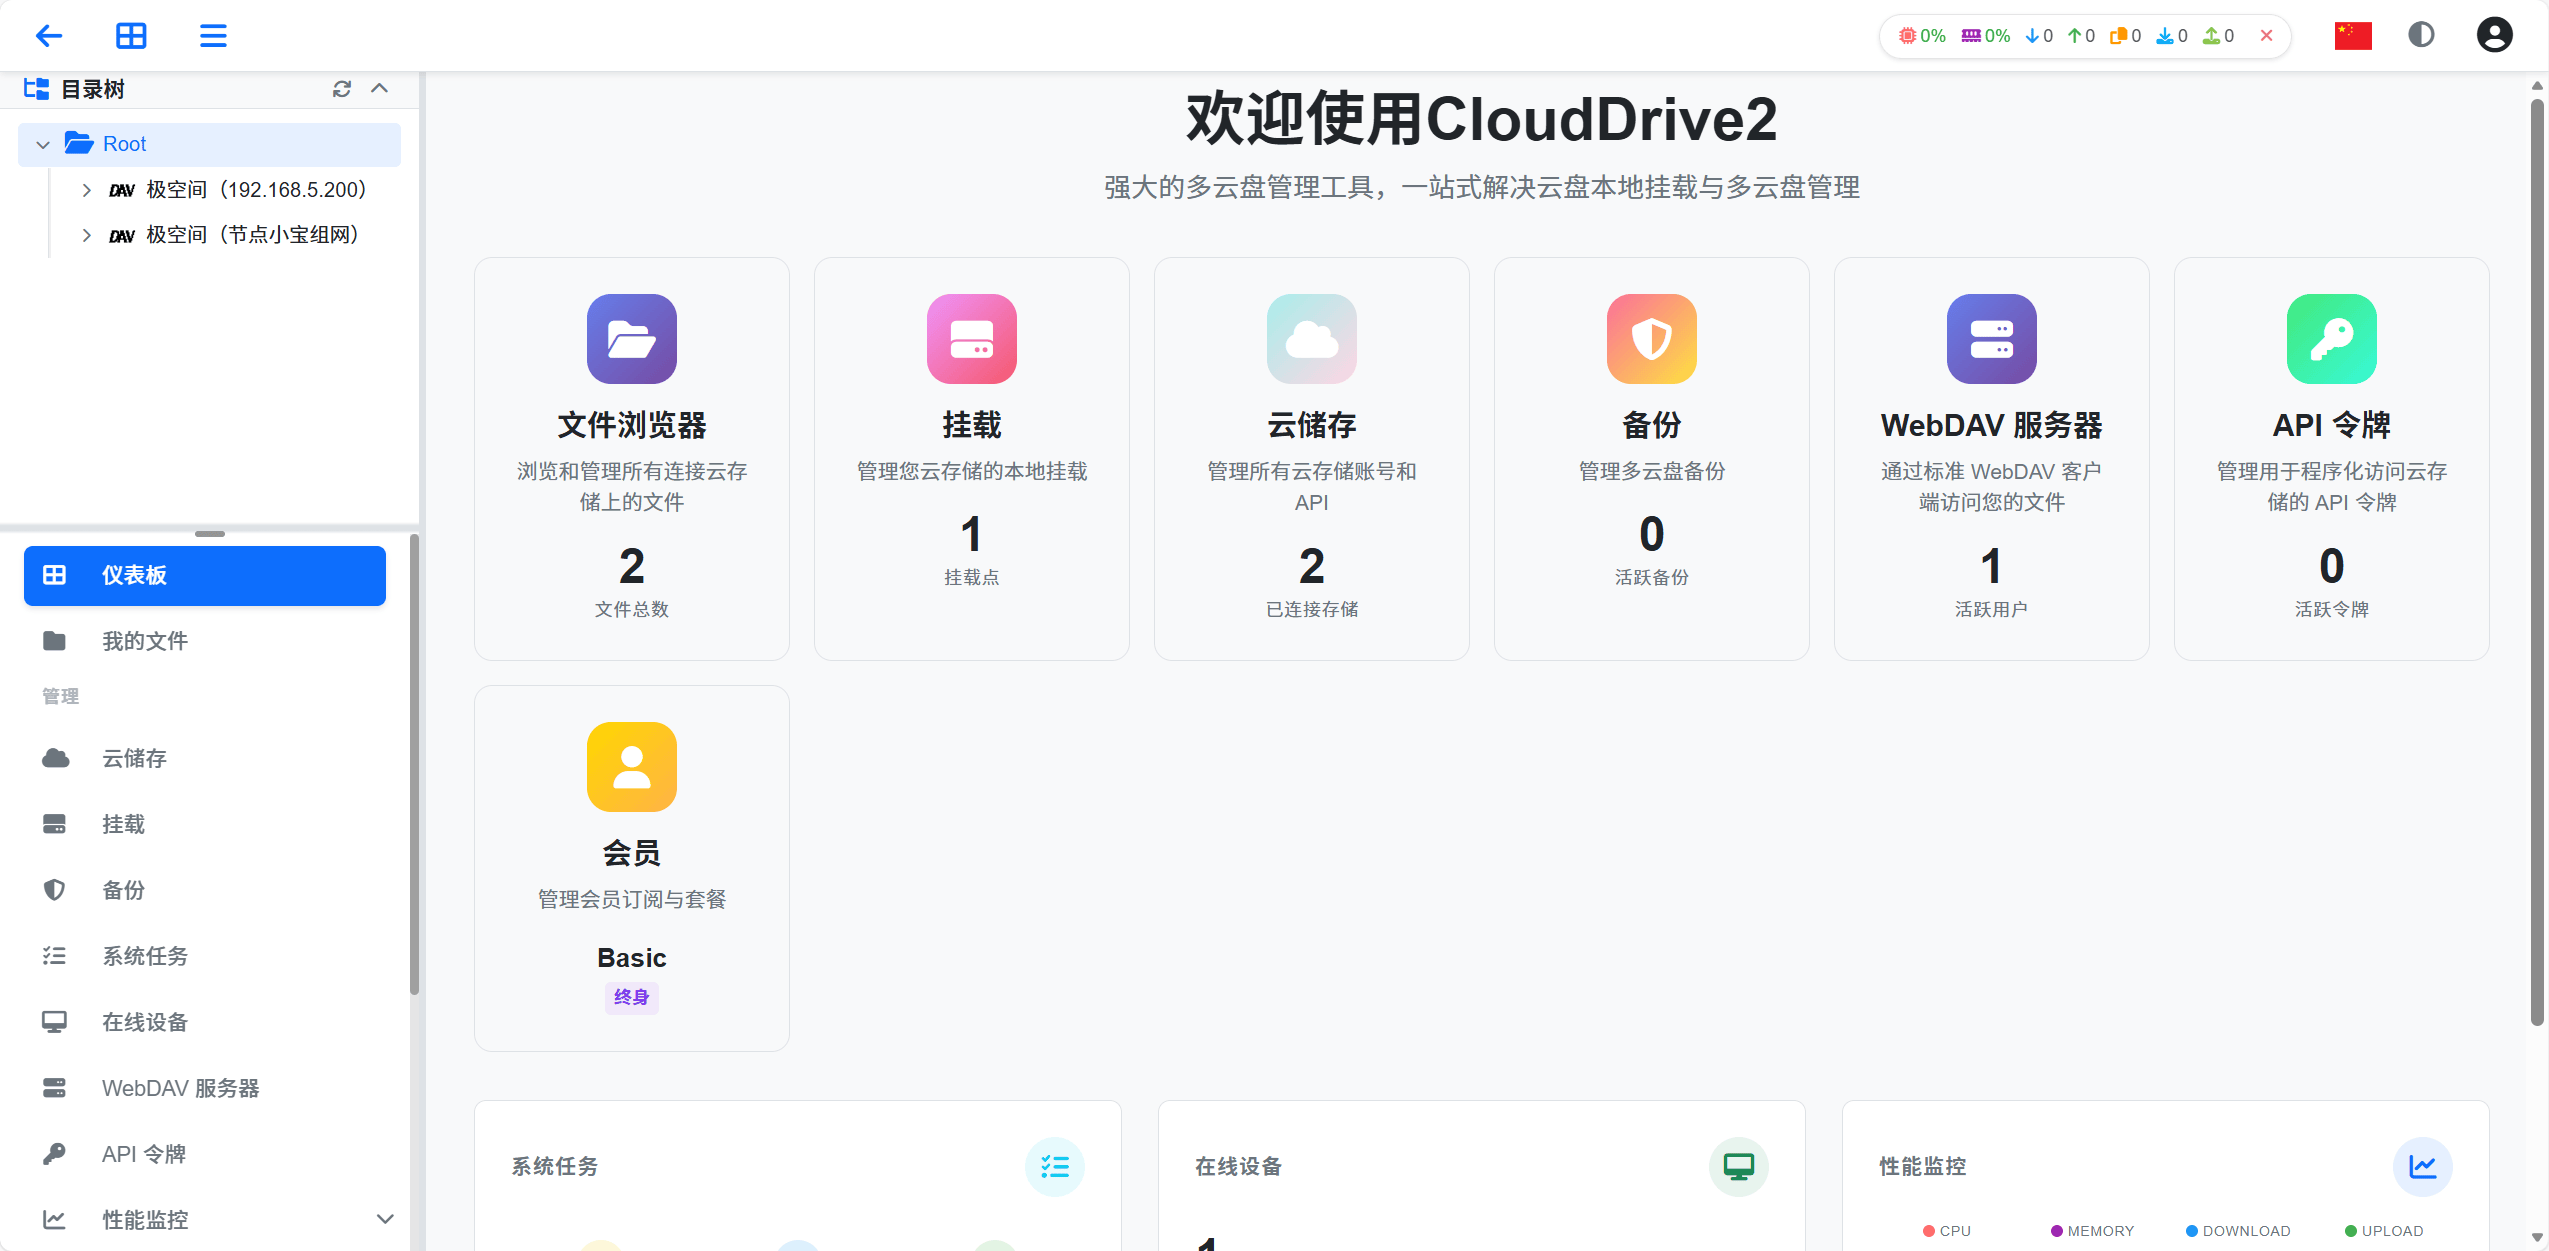Open the performance monitor chart icon
Screen dimensions: 2549x1251
(2421, 1166)
